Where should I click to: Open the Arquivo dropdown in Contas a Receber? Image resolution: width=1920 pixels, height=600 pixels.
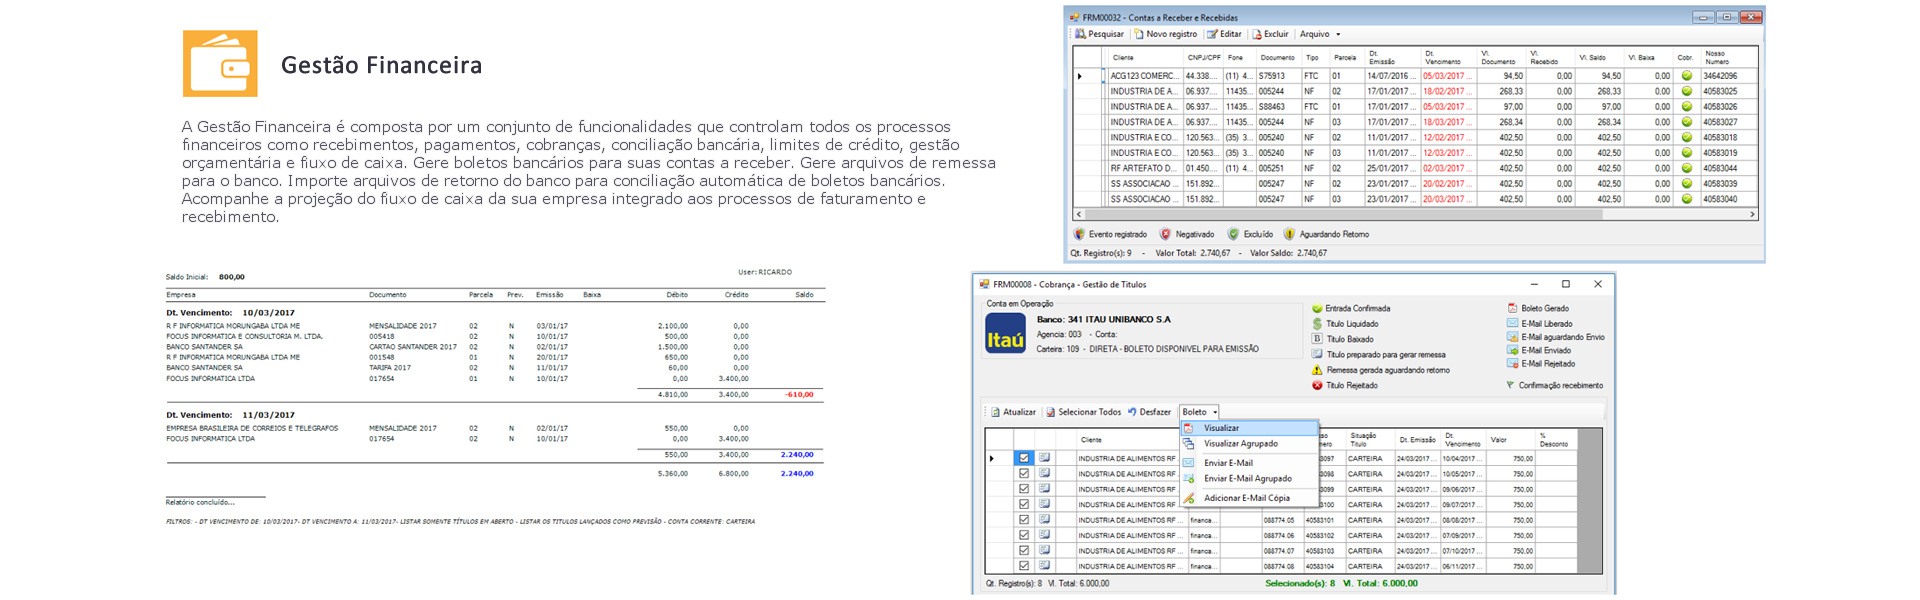[x=1320, y=34]
